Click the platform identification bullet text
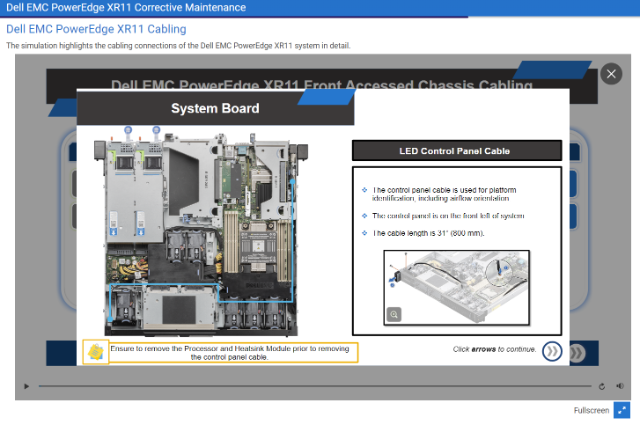The image size is (640, 425). pos(444,194)
